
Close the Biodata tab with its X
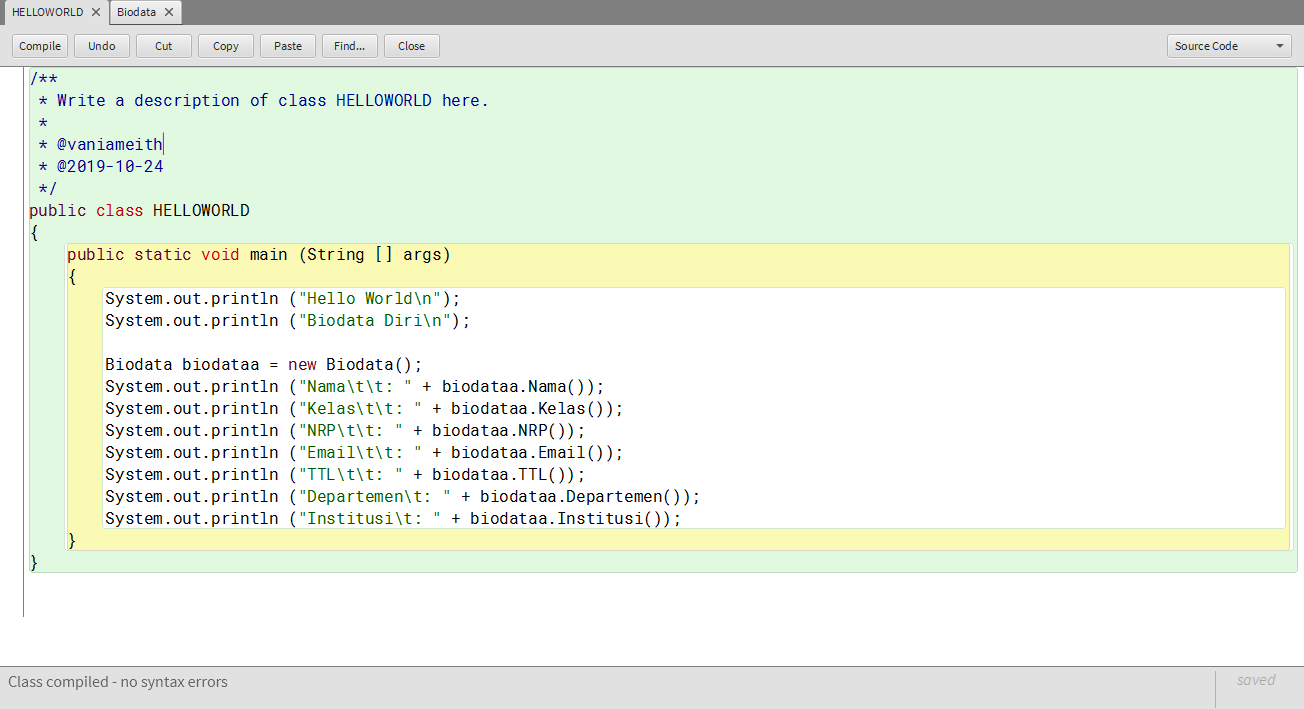[169, 13]
